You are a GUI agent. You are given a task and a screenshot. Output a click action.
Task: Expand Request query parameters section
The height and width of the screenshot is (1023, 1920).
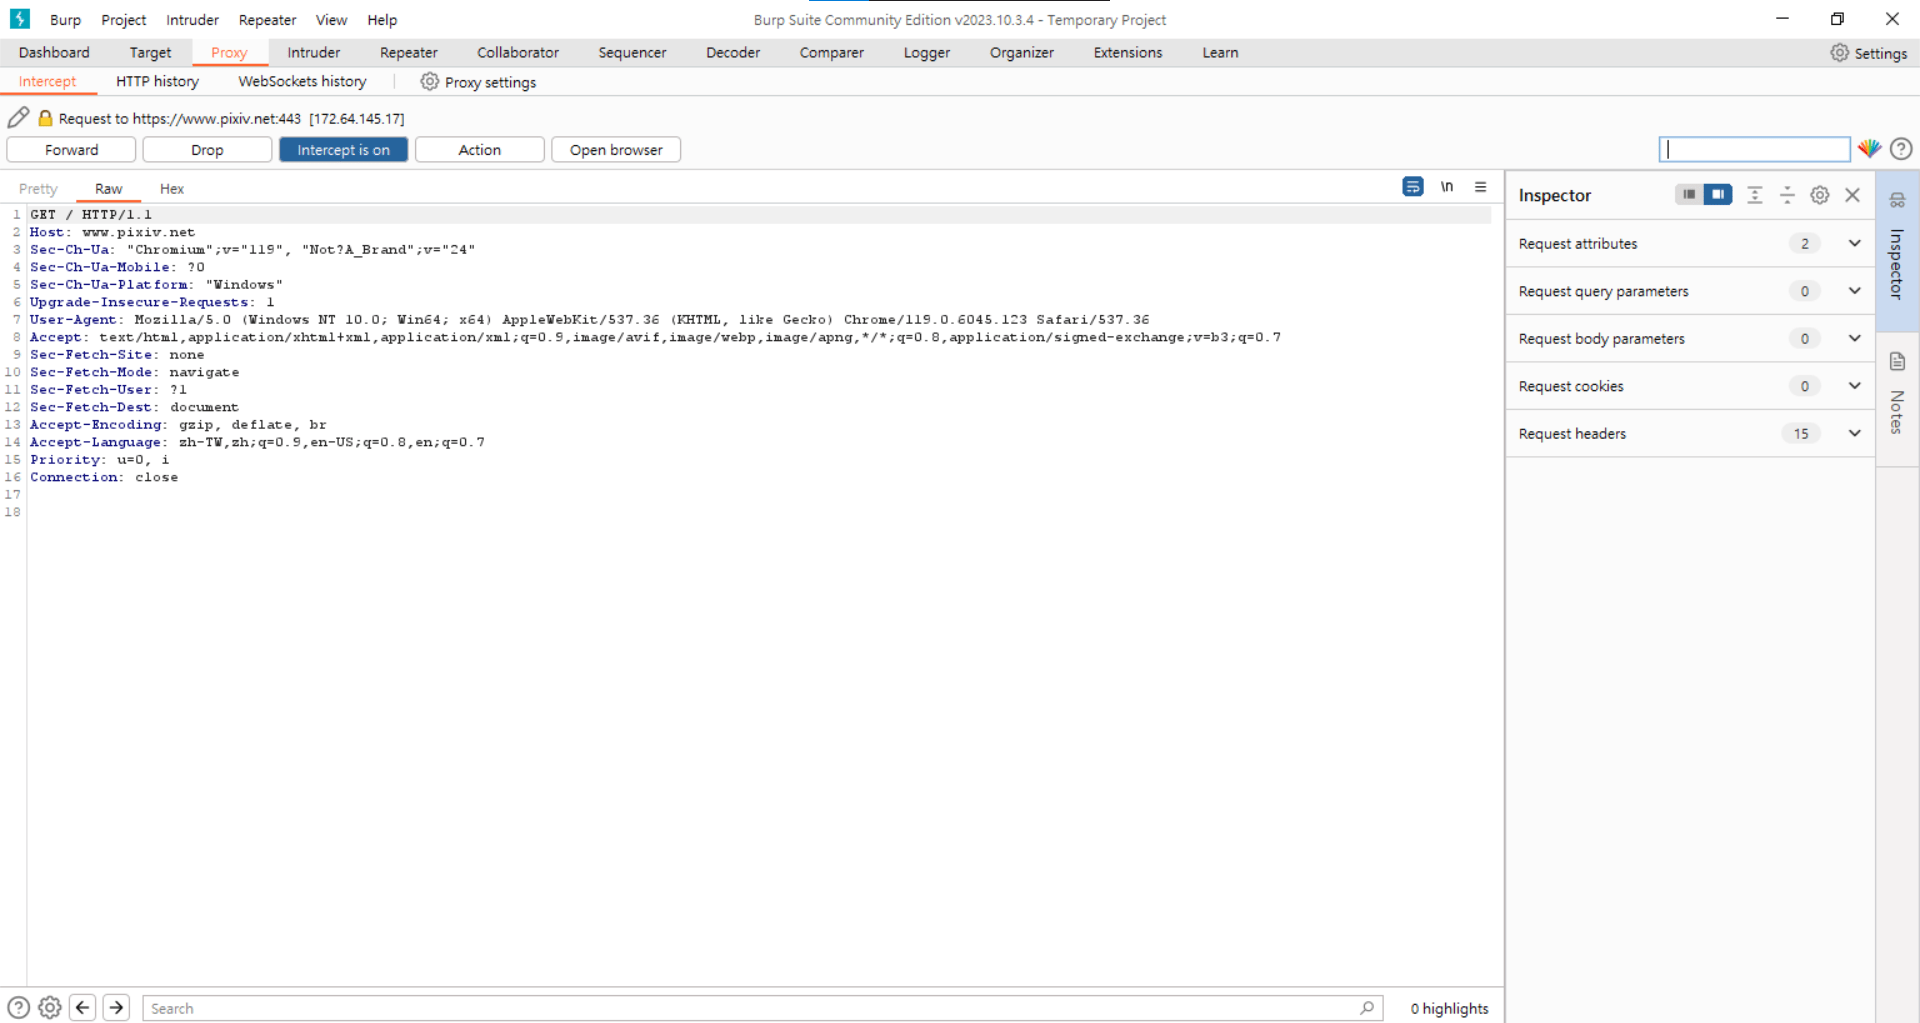click(x=1690, y=291)
